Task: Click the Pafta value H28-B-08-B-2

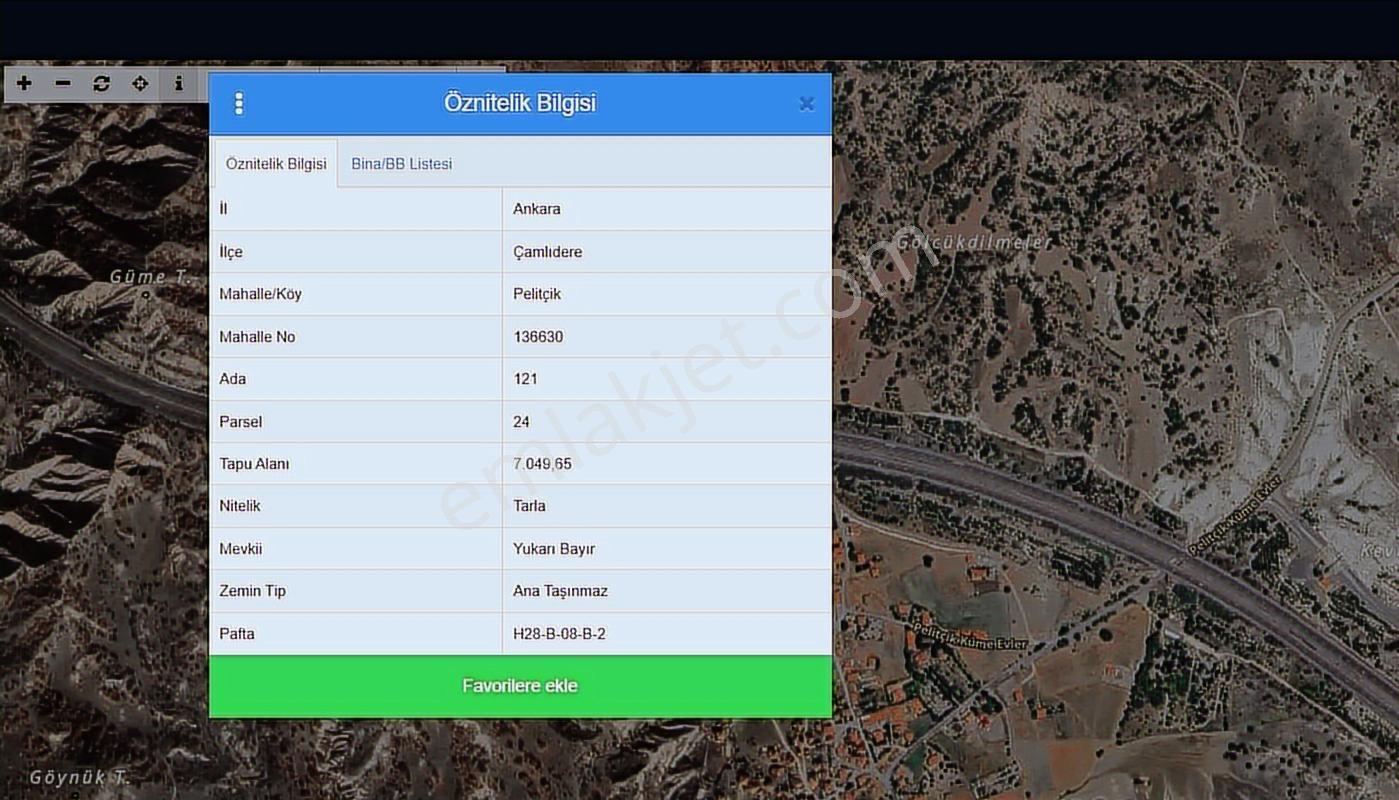Action: point(559,634)
